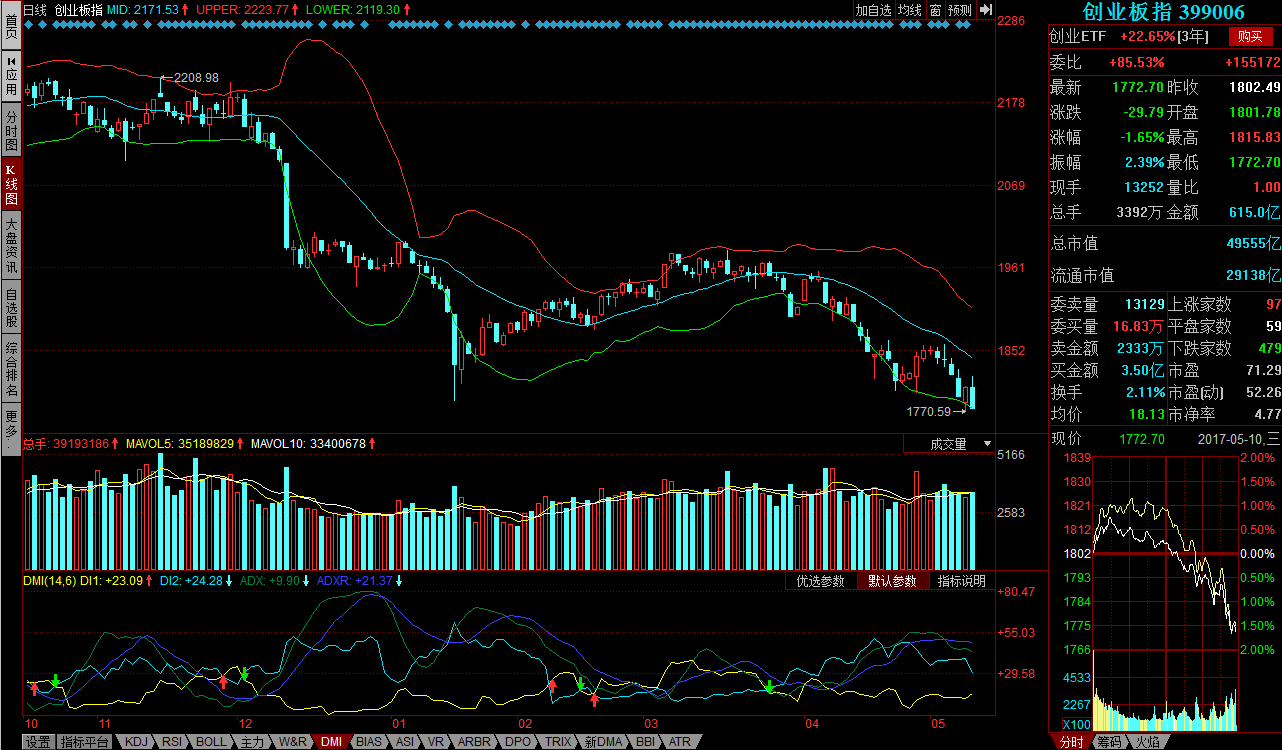Click the 换手 2.11% value

[x=1144, y=392]
